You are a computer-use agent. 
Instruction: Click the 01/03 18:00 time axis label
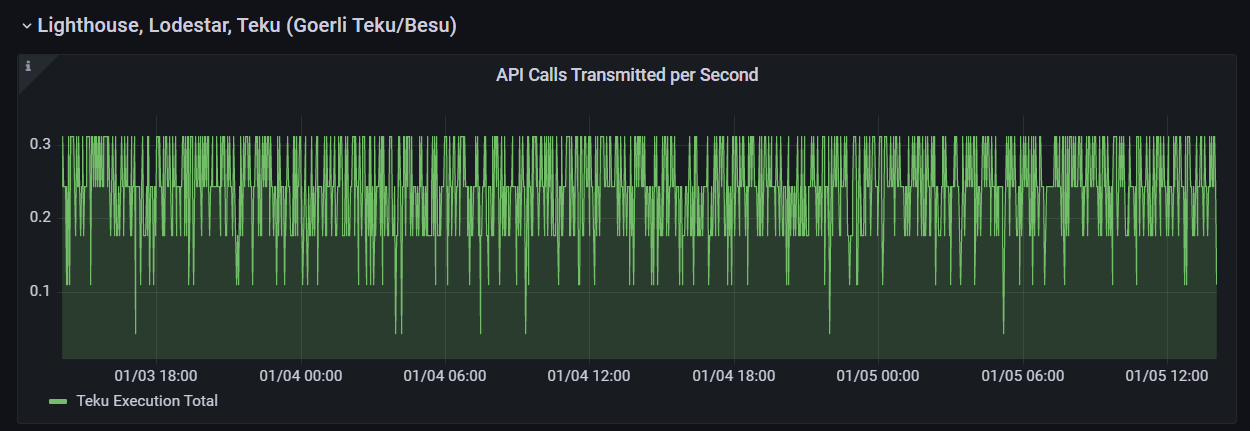pyautogui.click(x=156, y=376)
